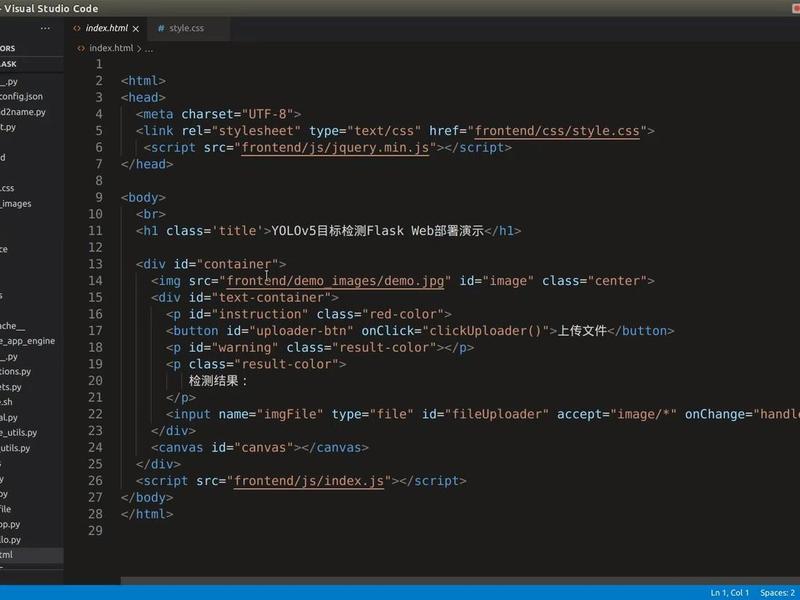Open the file ending in ets.py
Image resolution: width=800 pixels, height=600 pixels.
(x=11, y=387)
